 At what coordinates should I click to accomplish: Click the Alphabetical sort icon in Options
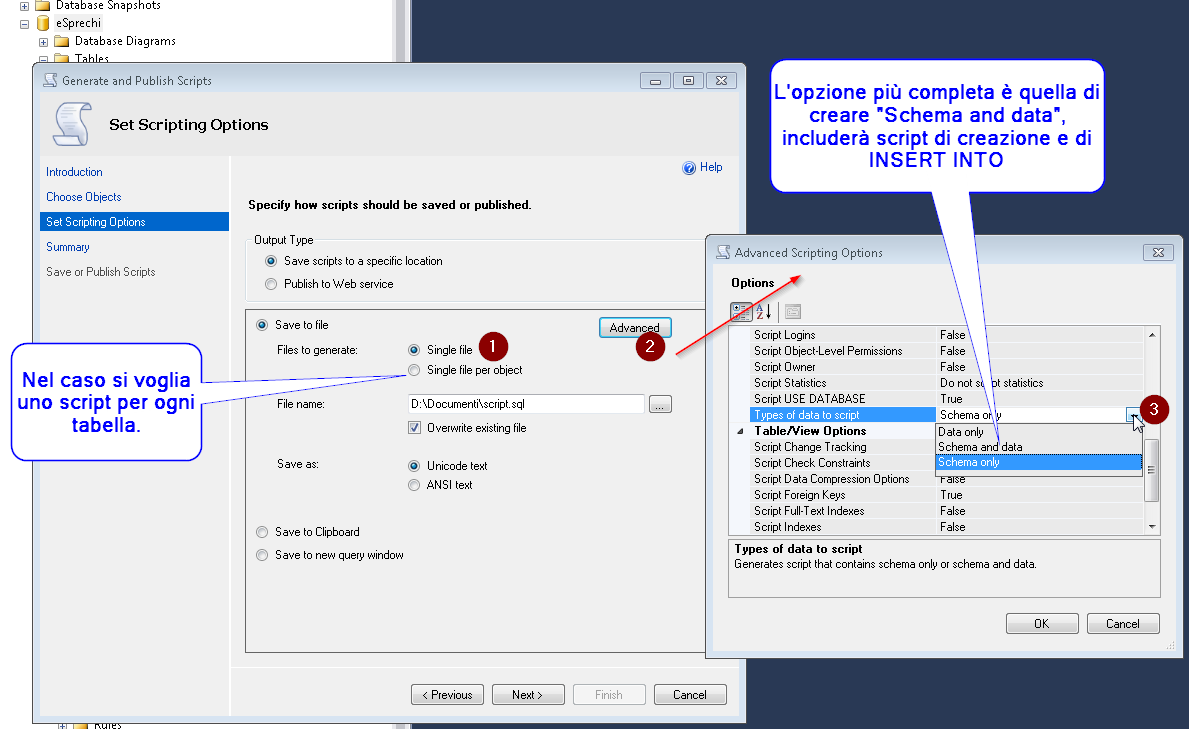(x=764, y=312)
